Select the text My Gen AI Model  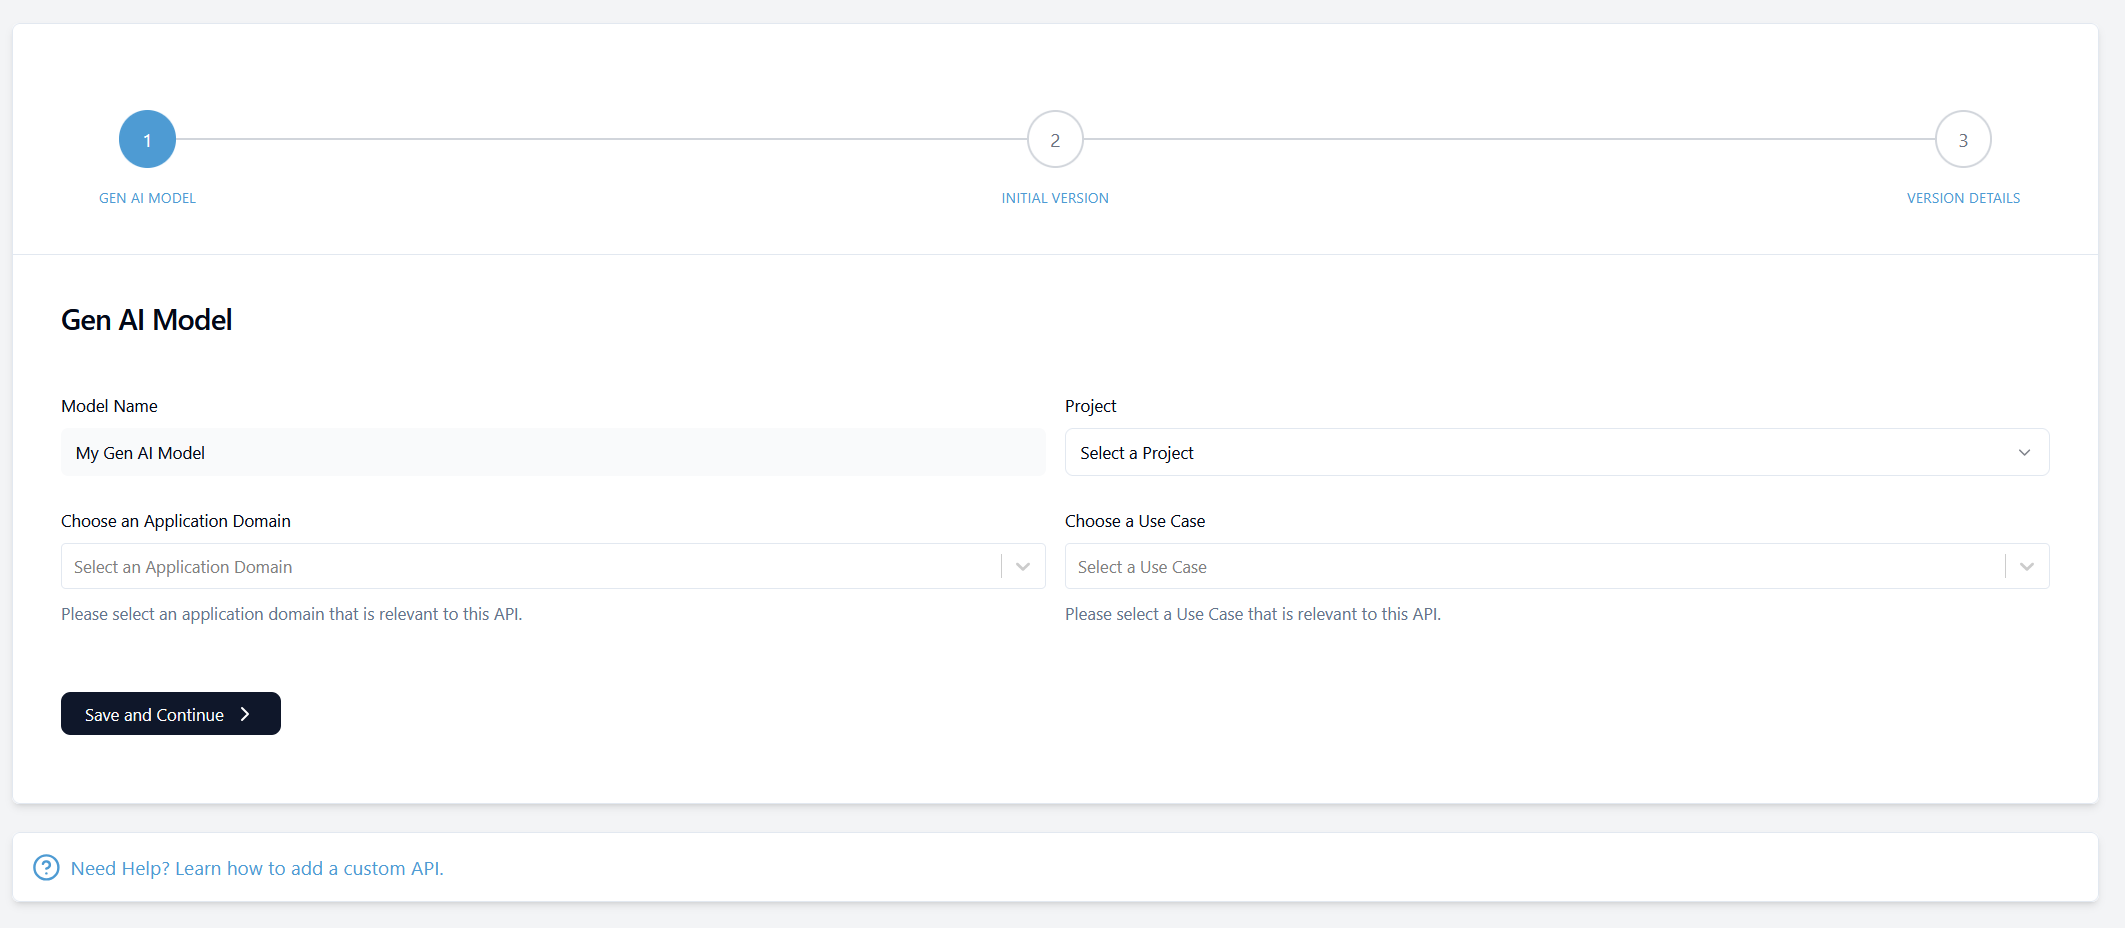click(x=140, y=452)
